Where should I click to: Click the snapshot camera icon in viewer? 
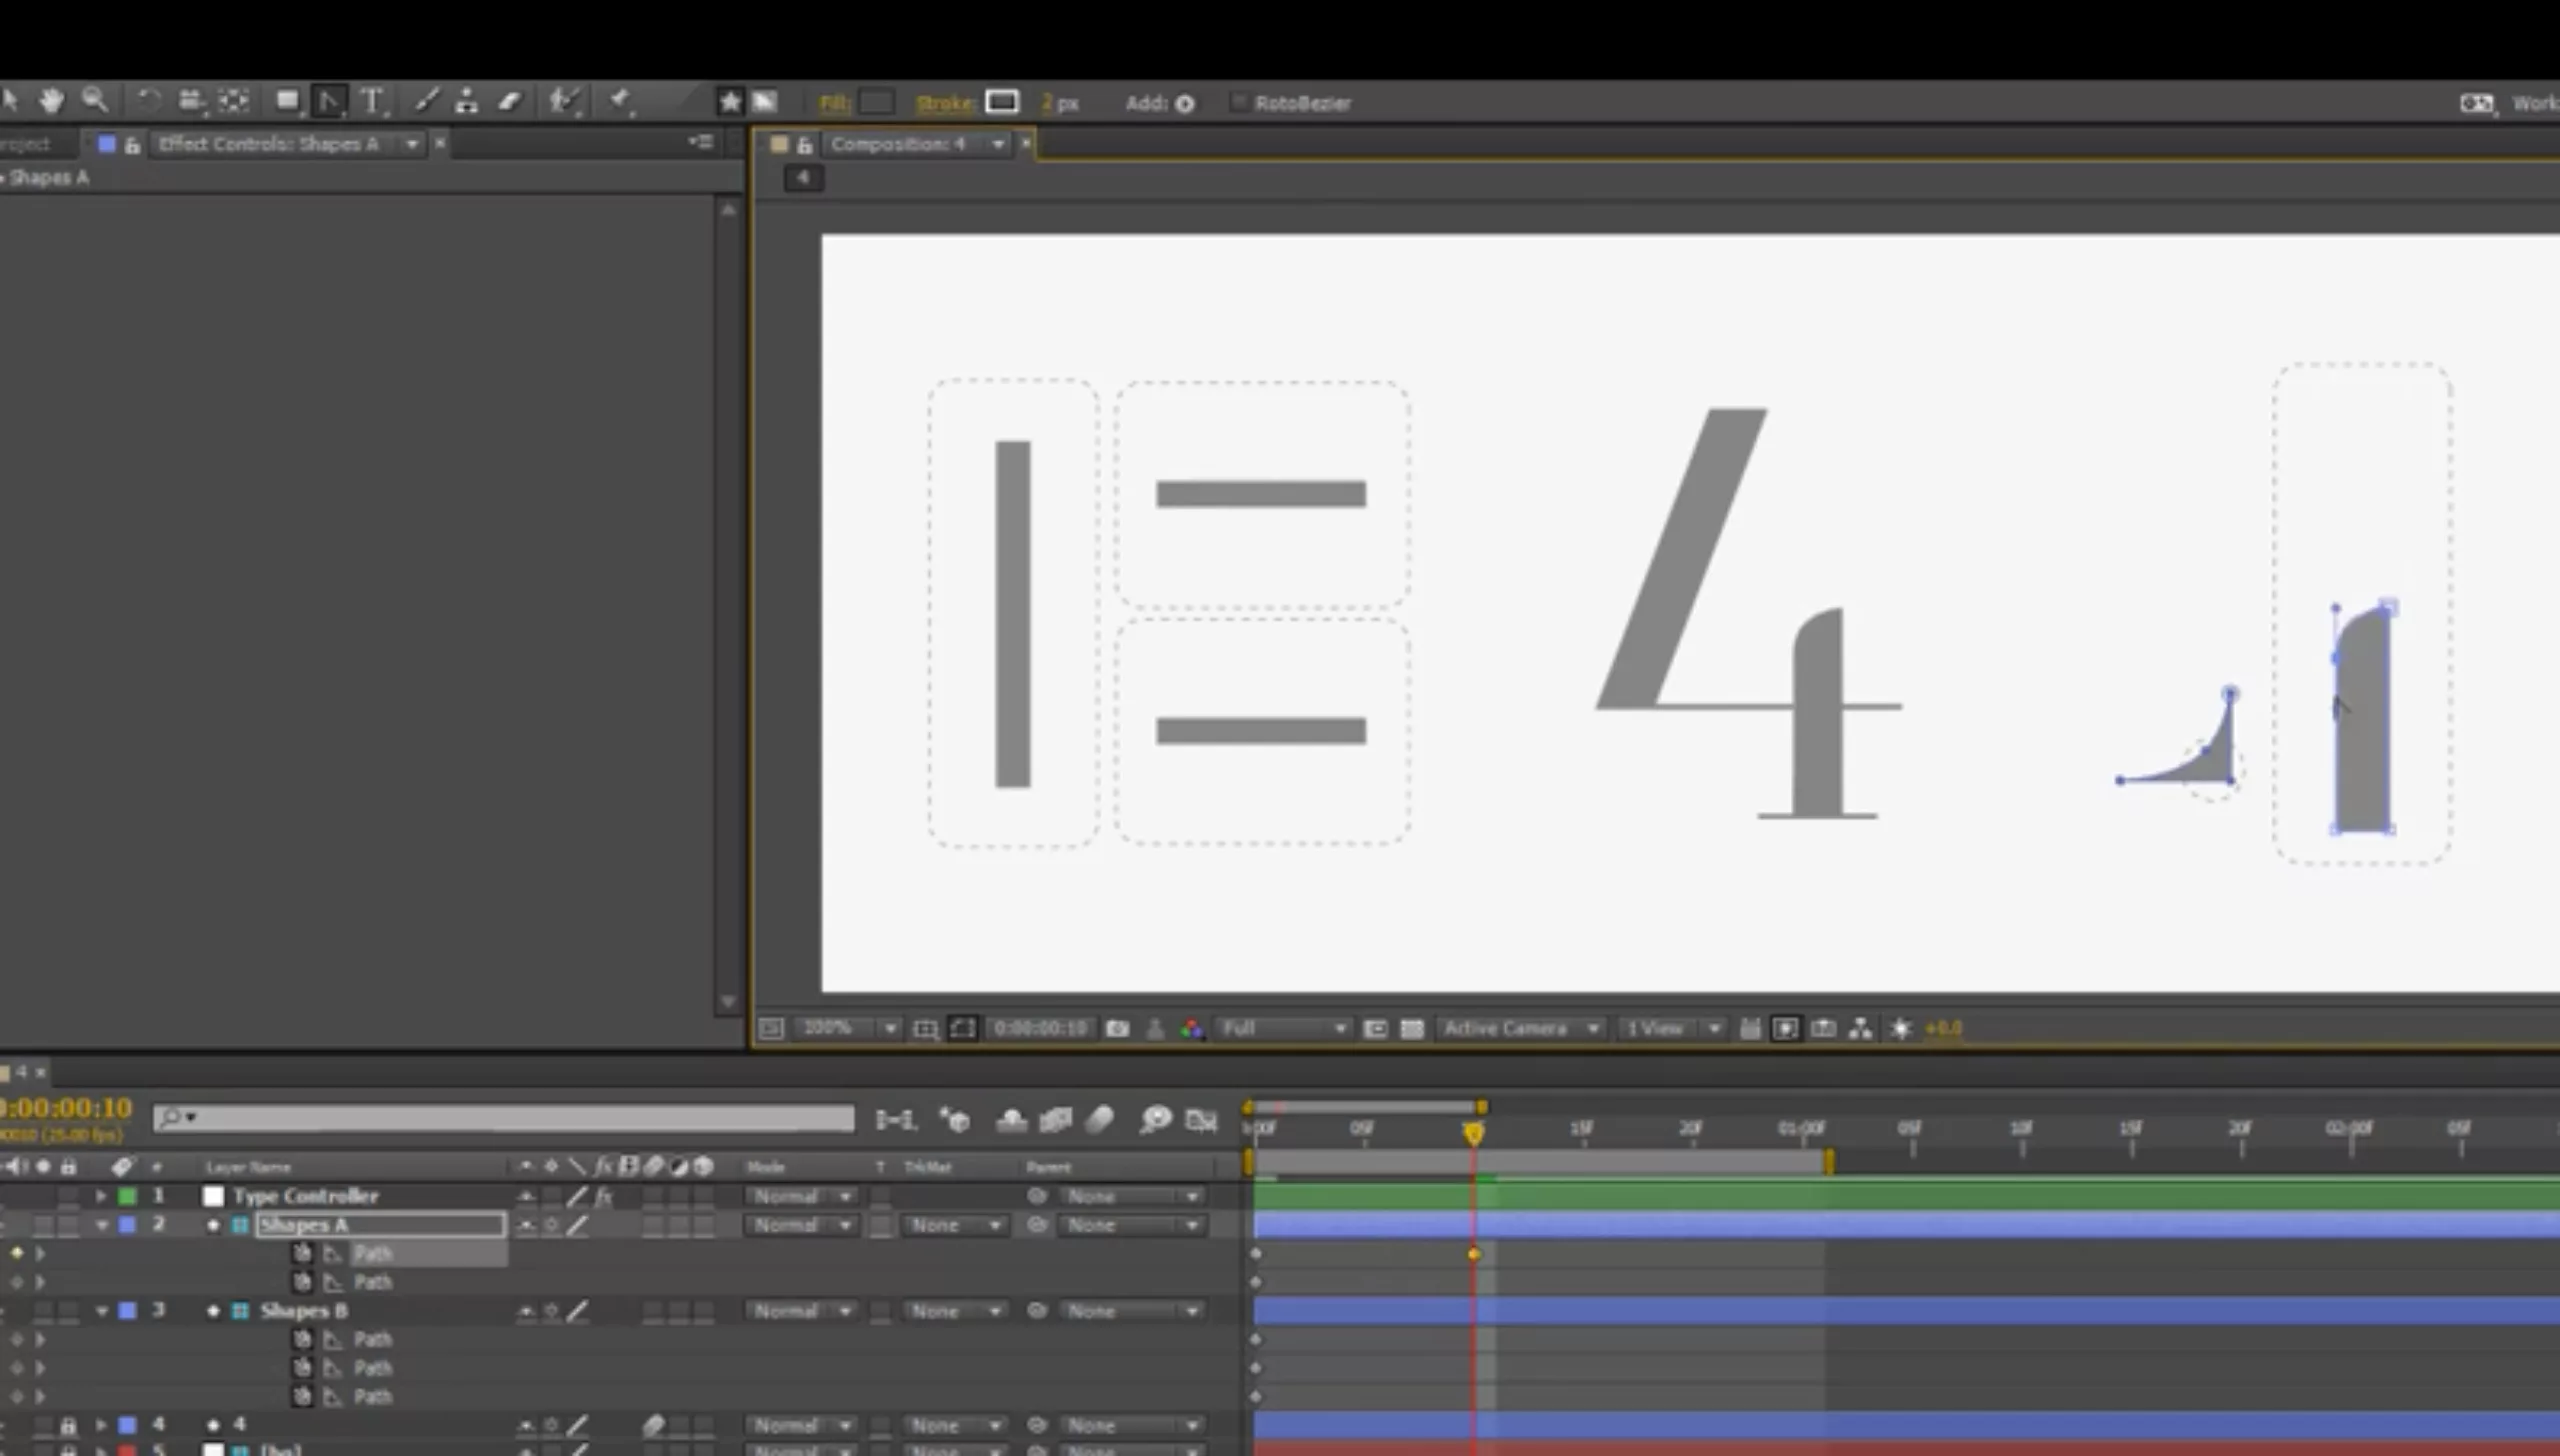click(1118, 1028)
